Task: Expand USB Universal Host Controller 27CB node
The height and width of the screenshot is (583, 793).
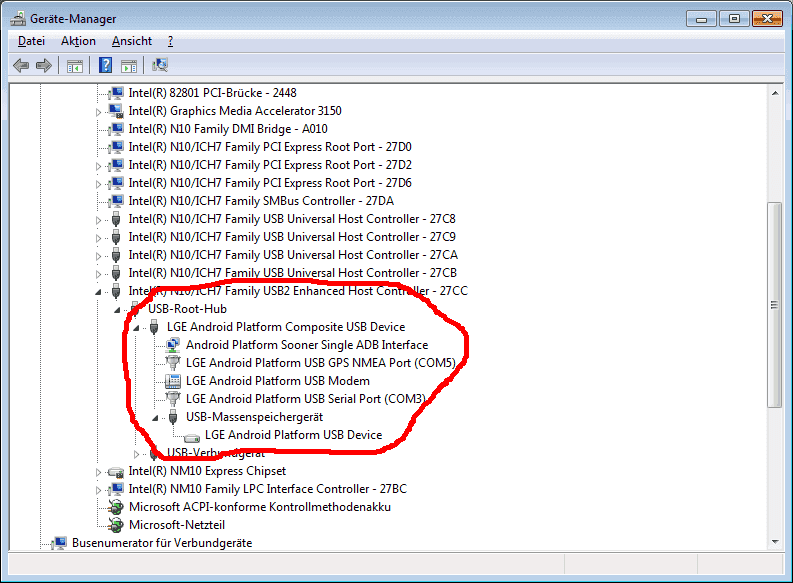Action: tap(99, 274)
